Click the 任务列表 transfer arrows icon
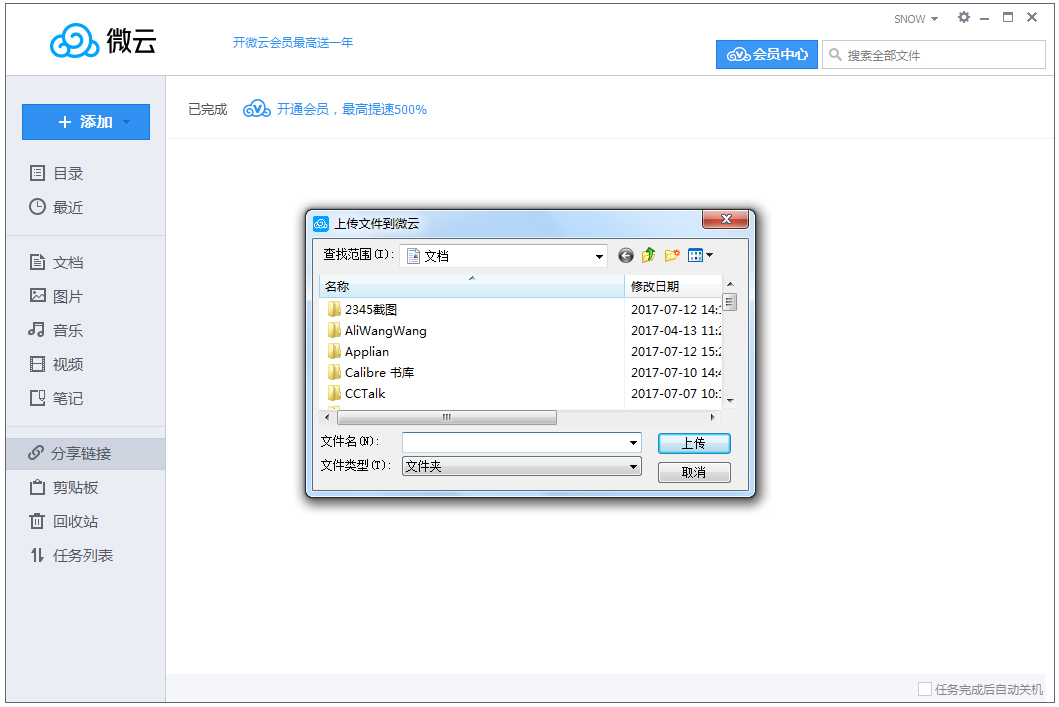 (38, 555)
